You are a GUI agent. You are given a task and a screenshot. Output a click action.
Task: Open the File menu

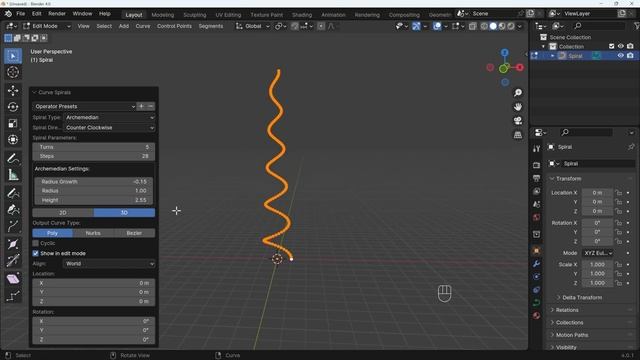[x=20, y=13]
